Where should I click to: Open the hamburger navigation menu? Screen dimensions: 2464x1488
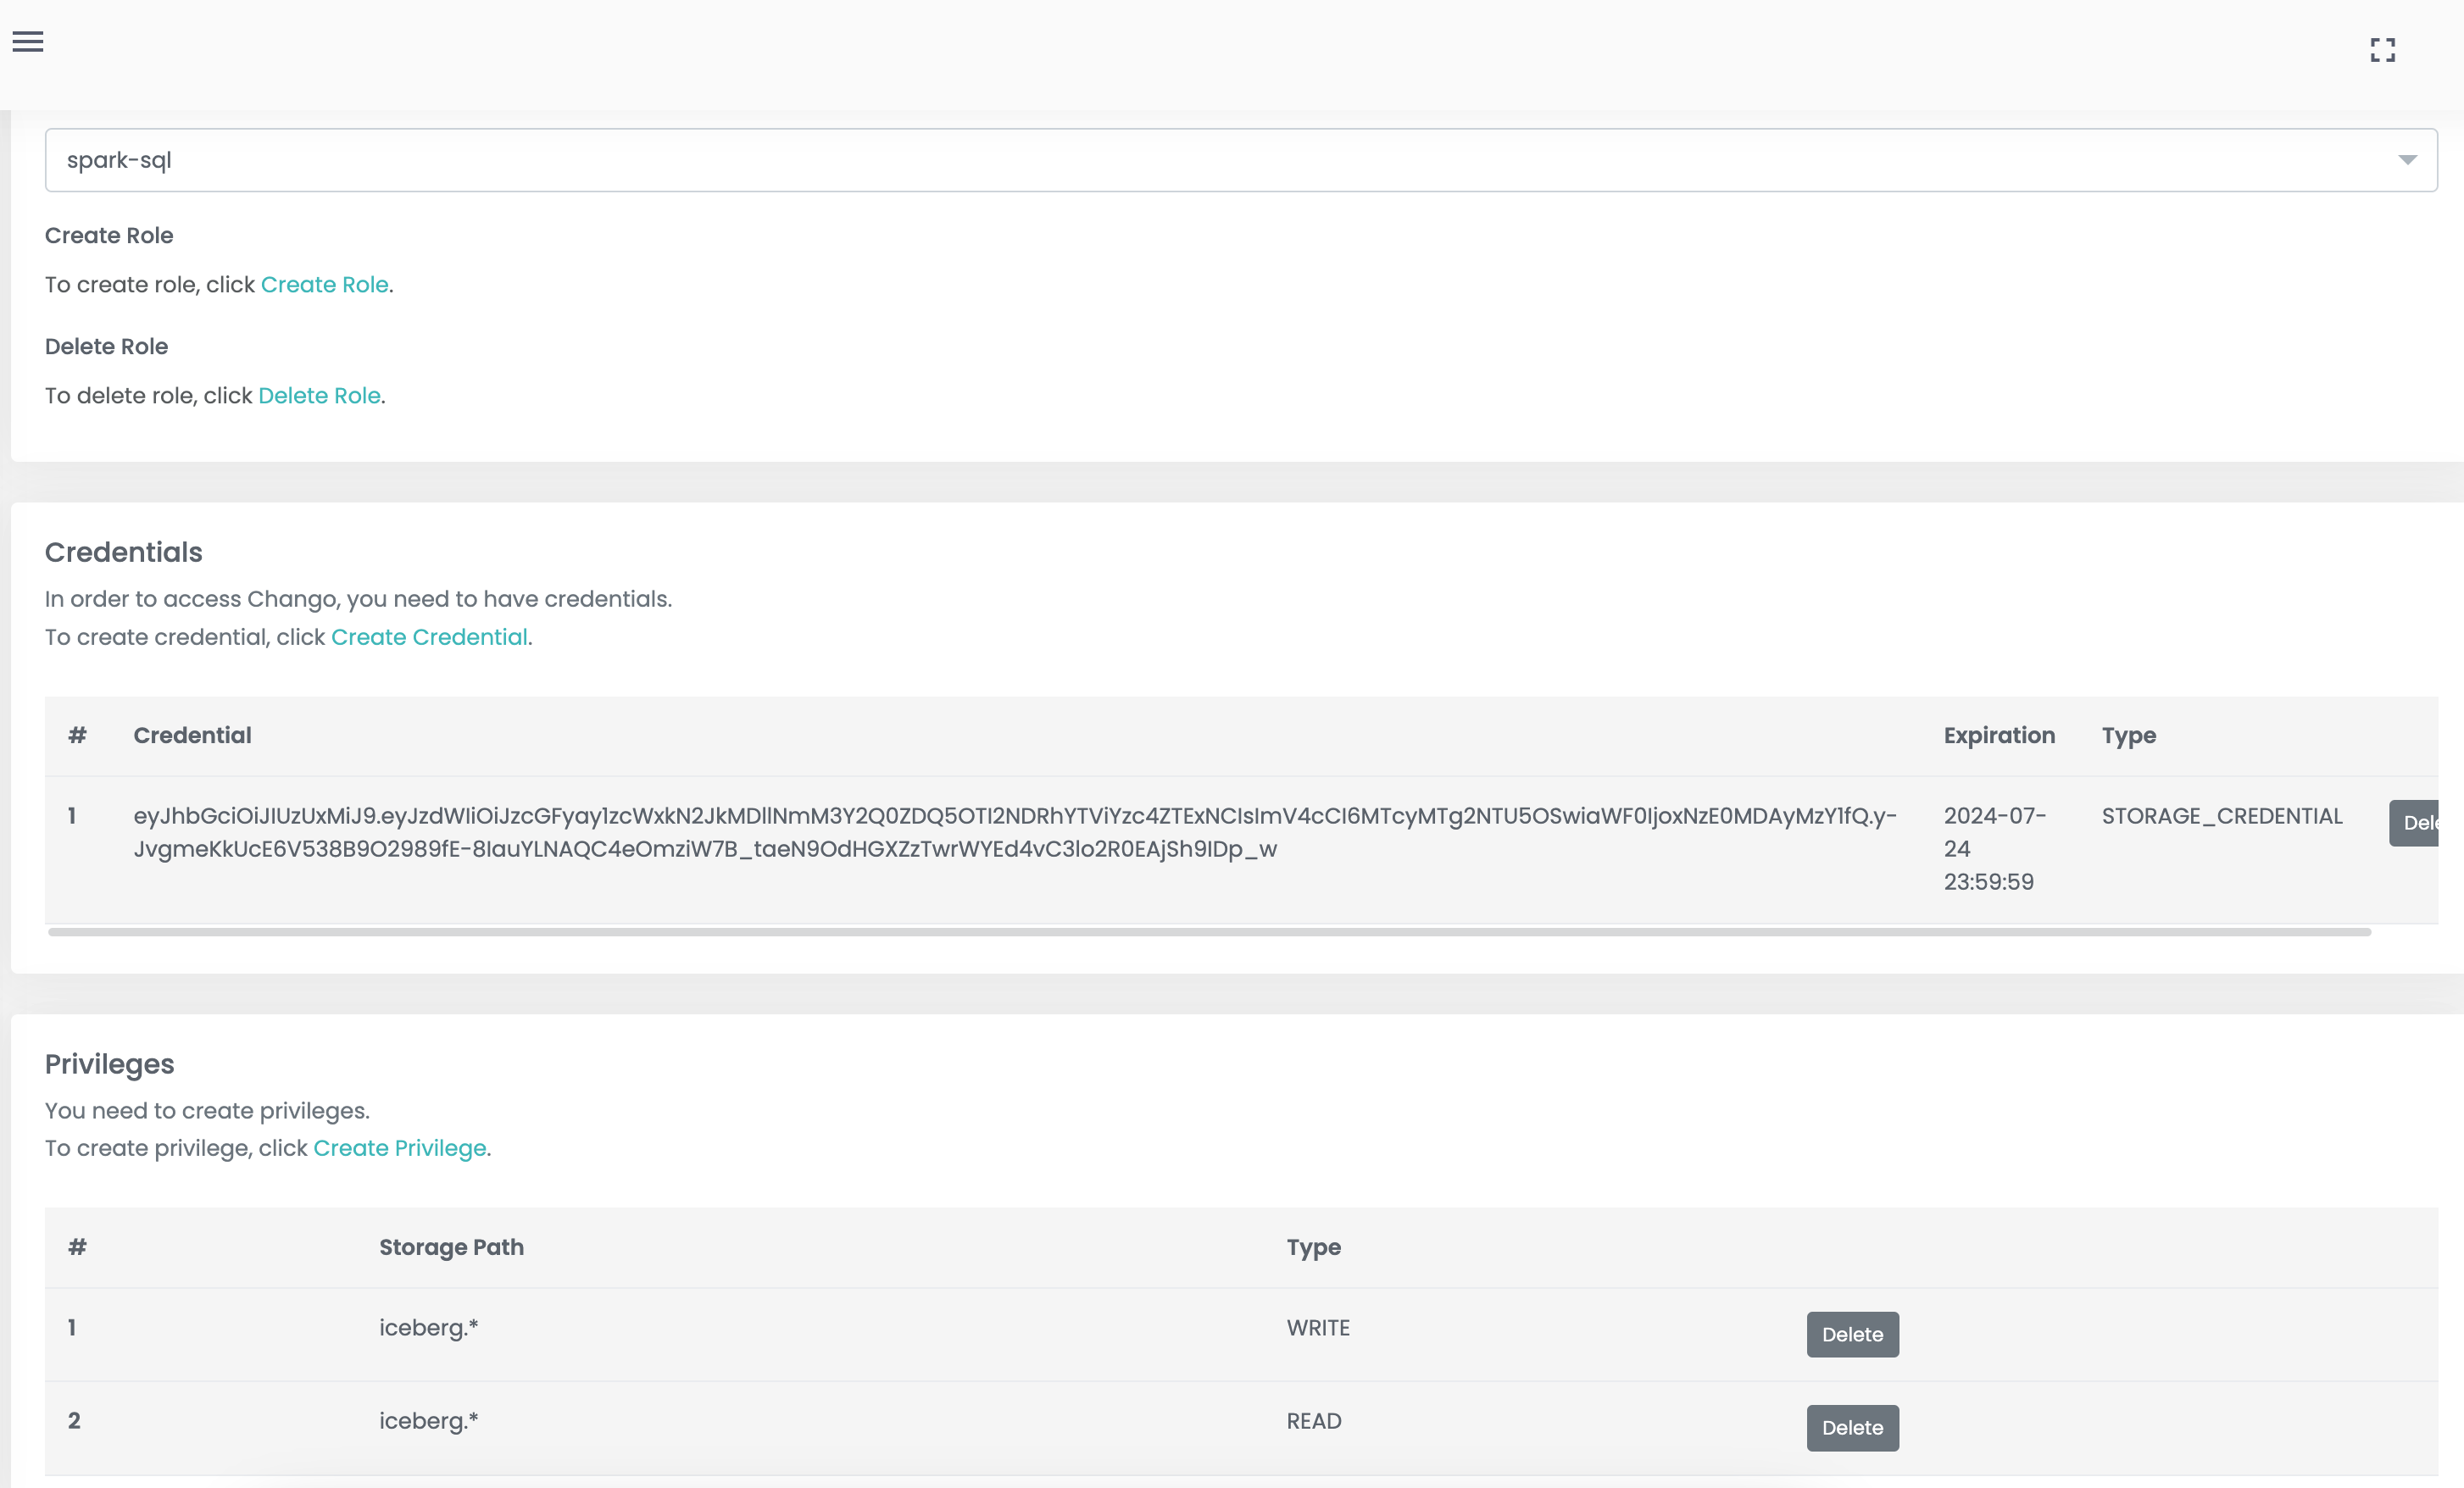(28, 41)
